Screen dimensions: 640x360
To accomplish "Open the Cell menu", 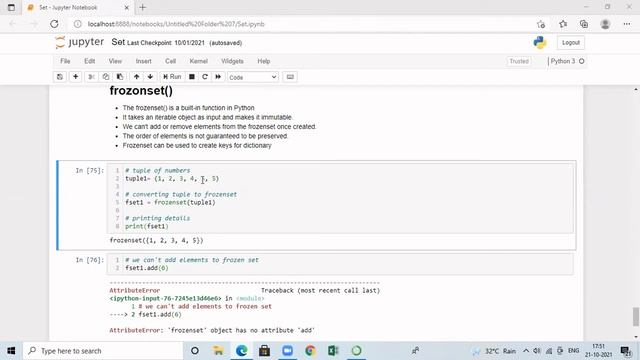I will (170, 61).
